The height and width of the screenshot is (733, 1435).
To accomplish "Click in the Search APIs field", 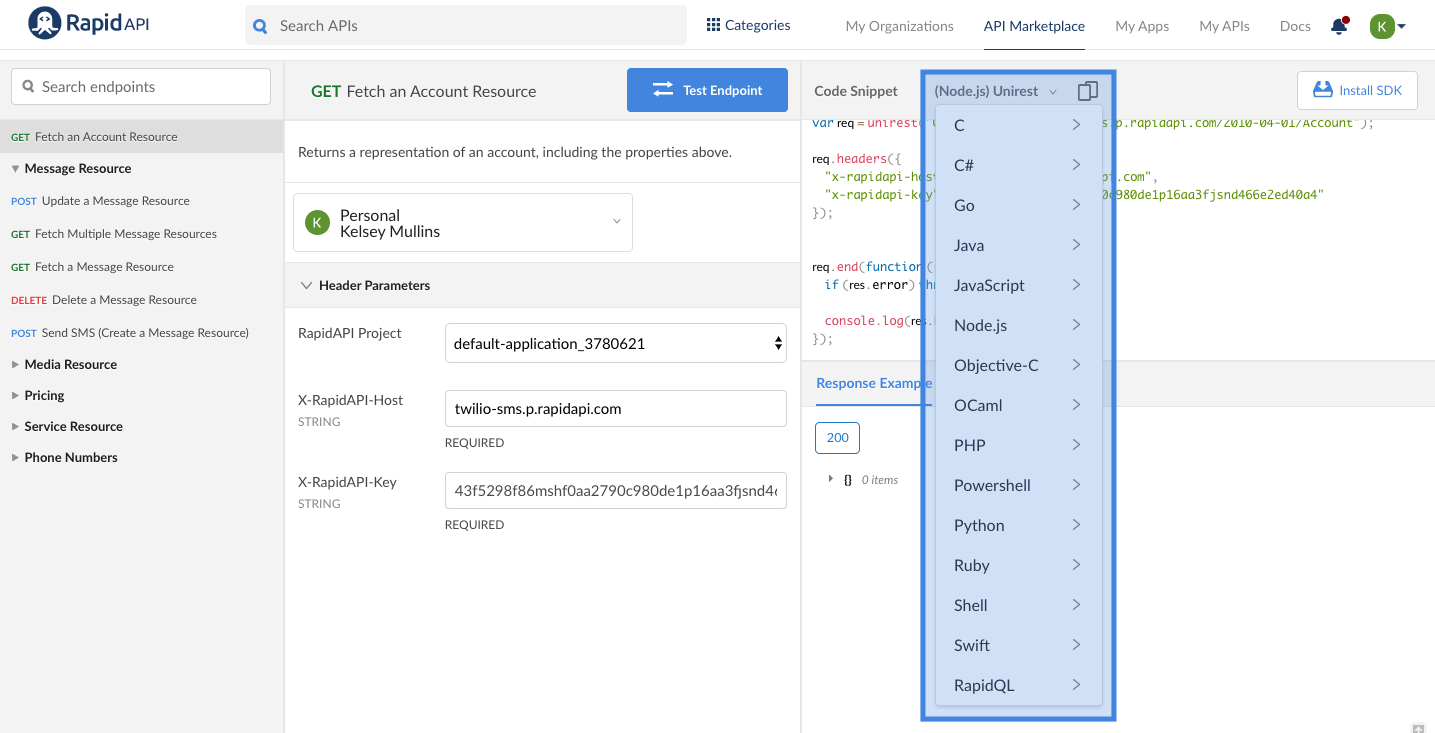I will tap(466, 25).
